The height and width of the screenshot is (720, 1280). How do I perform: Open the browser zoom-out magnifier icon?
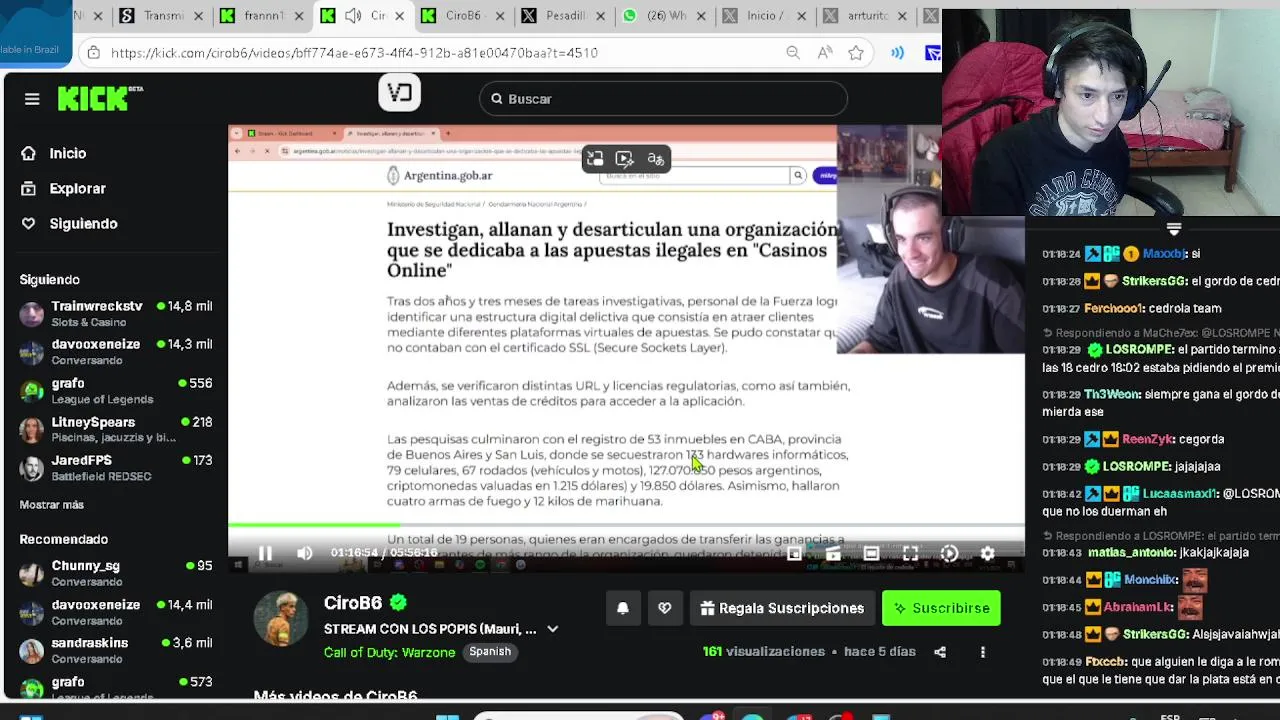pos(793,53)
